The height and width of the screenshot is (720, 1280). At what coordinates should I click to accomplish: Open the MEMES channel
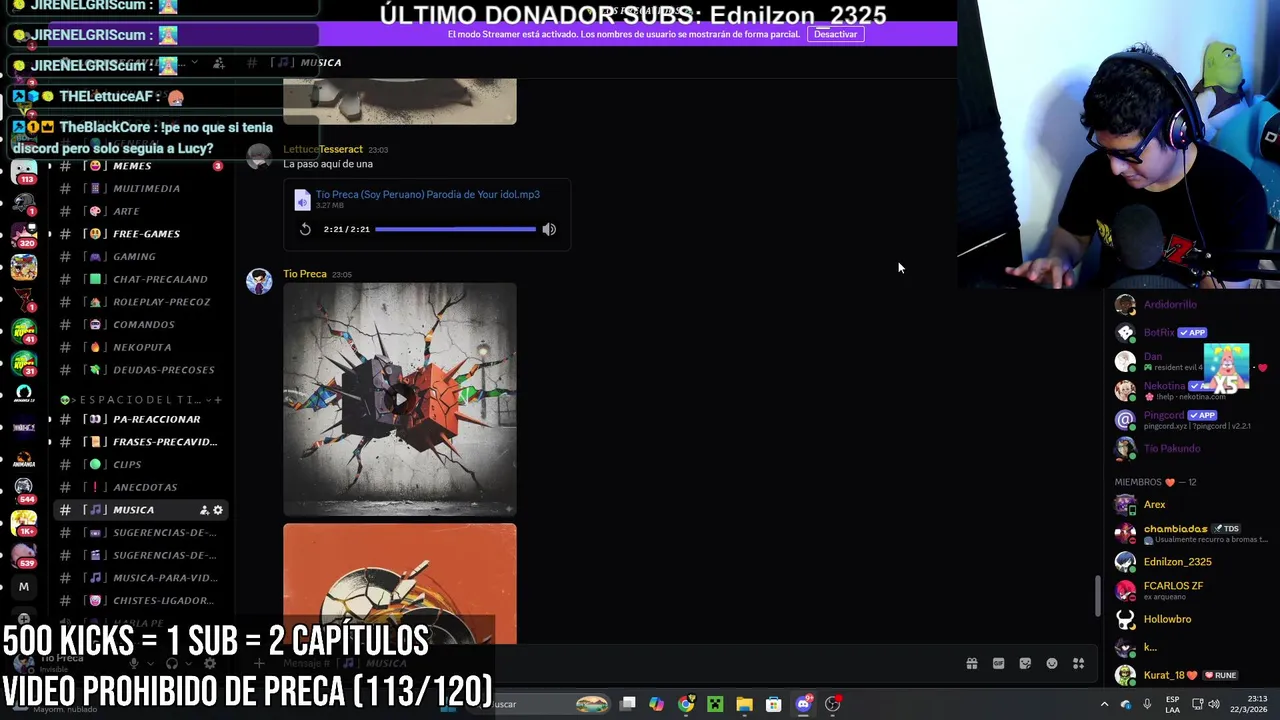140,166
